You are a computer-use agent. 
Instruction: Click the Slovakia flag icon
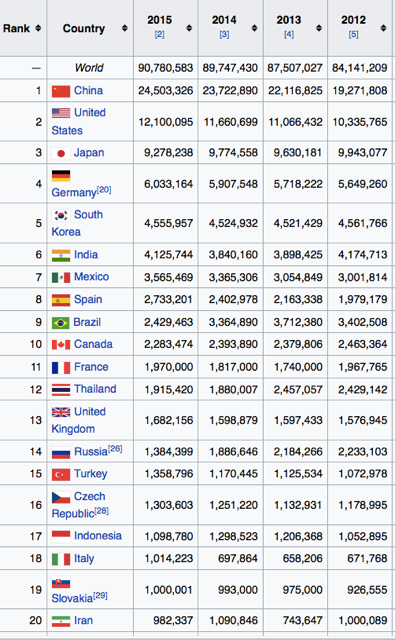coord(61,582)
